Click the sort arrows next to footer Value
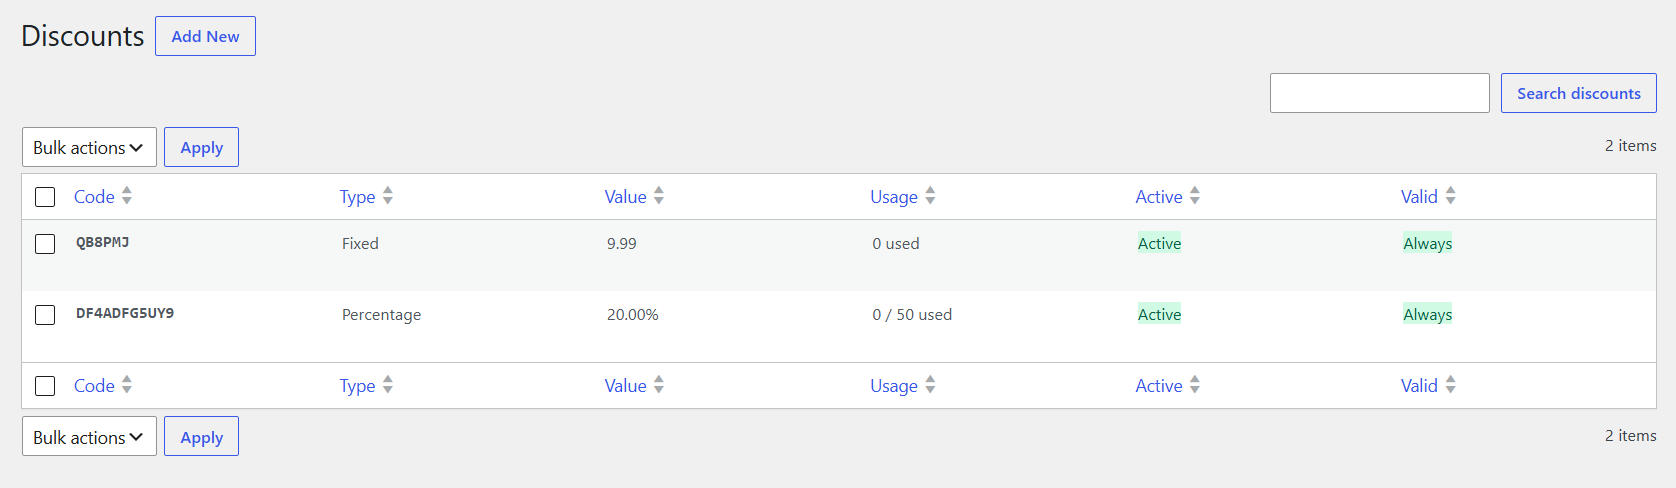The image size is (1676, 488). tap(659, 385)
